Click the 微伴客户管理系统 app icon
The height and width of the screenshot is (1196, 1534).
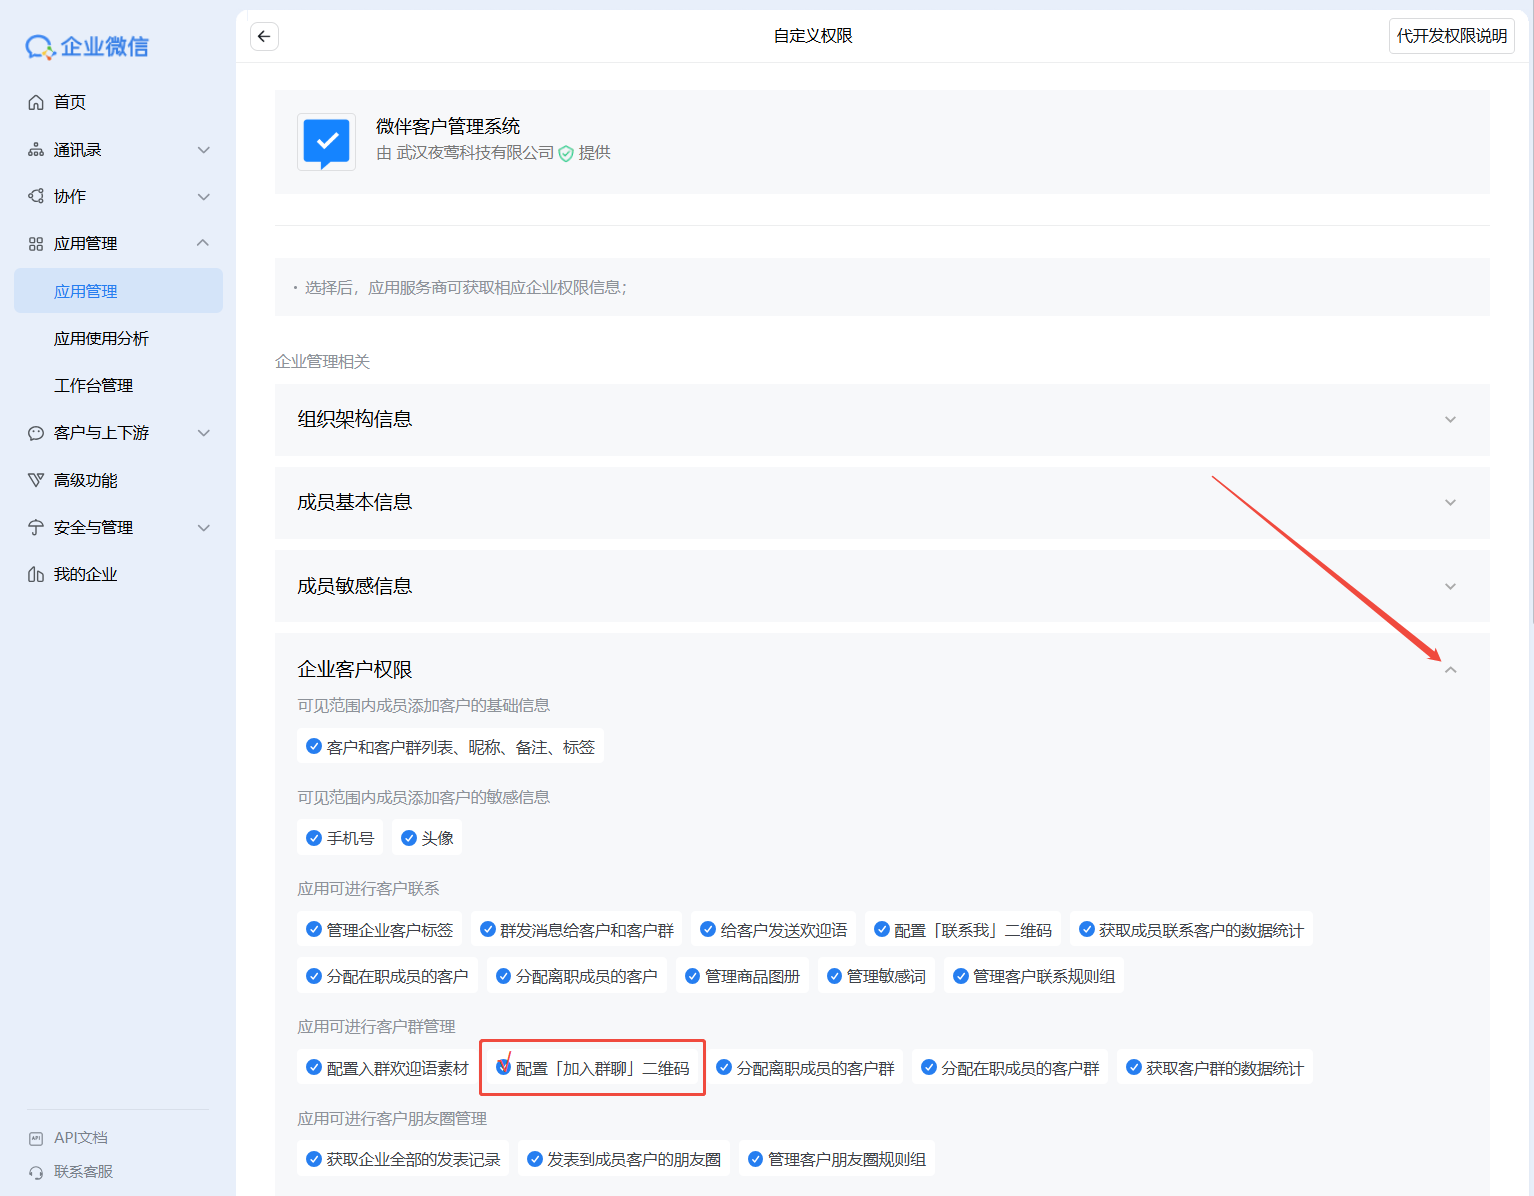tap(326, 142)
